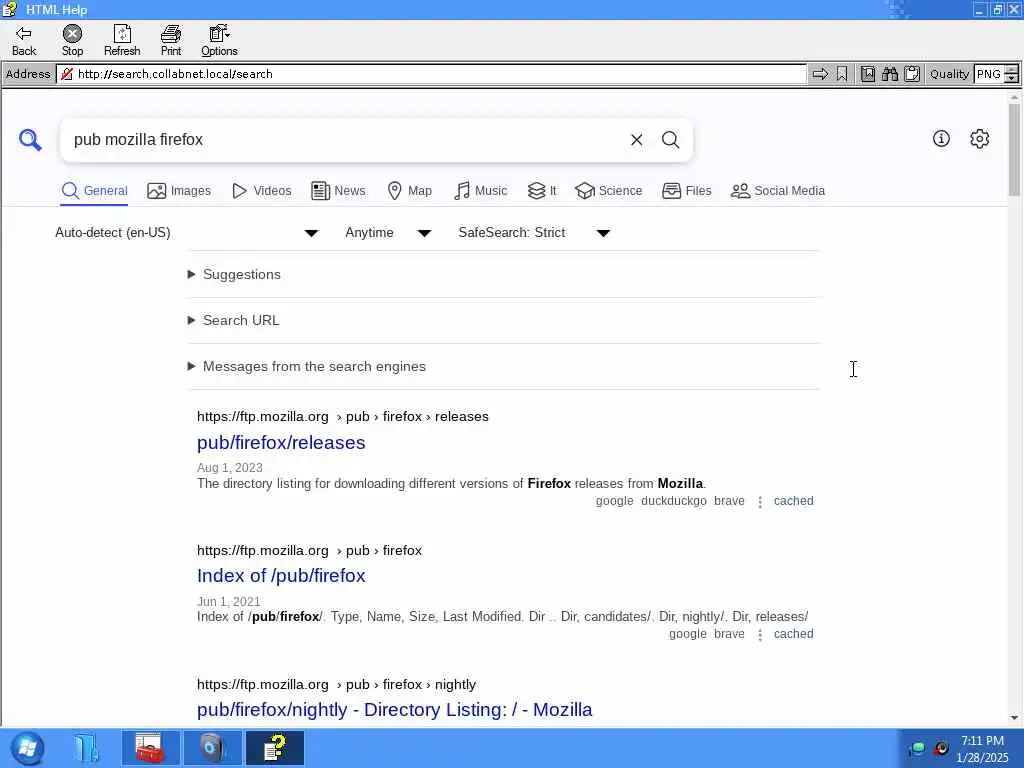The image size is (1024, 768).
Task: Refresh the current page
Action: [x=122, y=40]
